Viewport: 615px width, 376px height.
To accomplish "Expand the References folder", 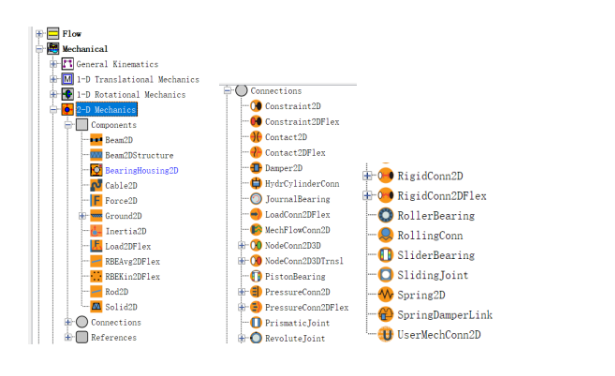I will 68,337.
